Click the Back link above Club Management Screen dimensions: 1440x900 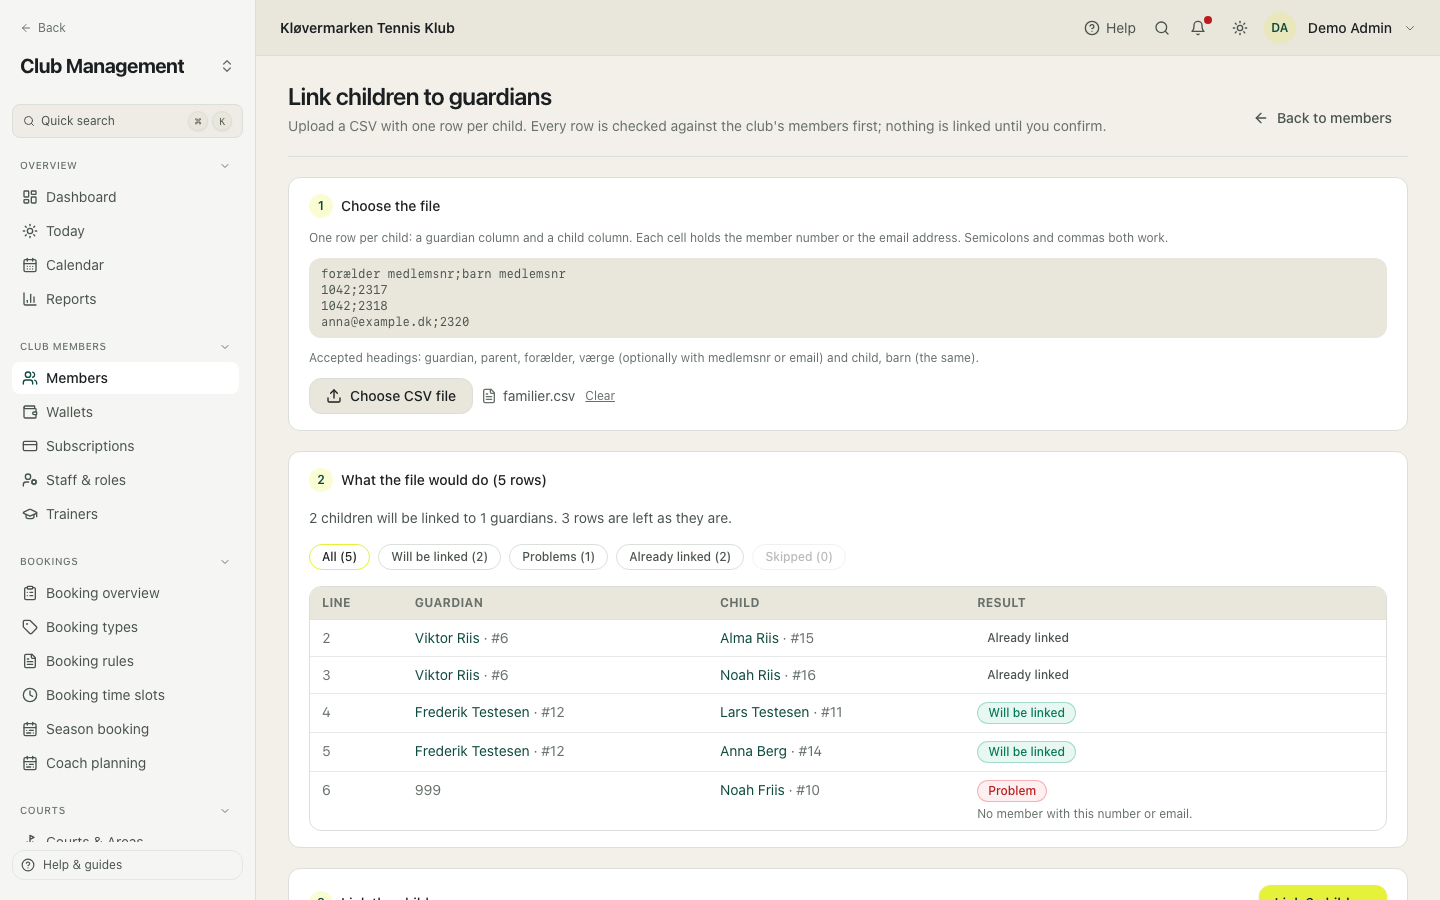(x=43, y=28)
